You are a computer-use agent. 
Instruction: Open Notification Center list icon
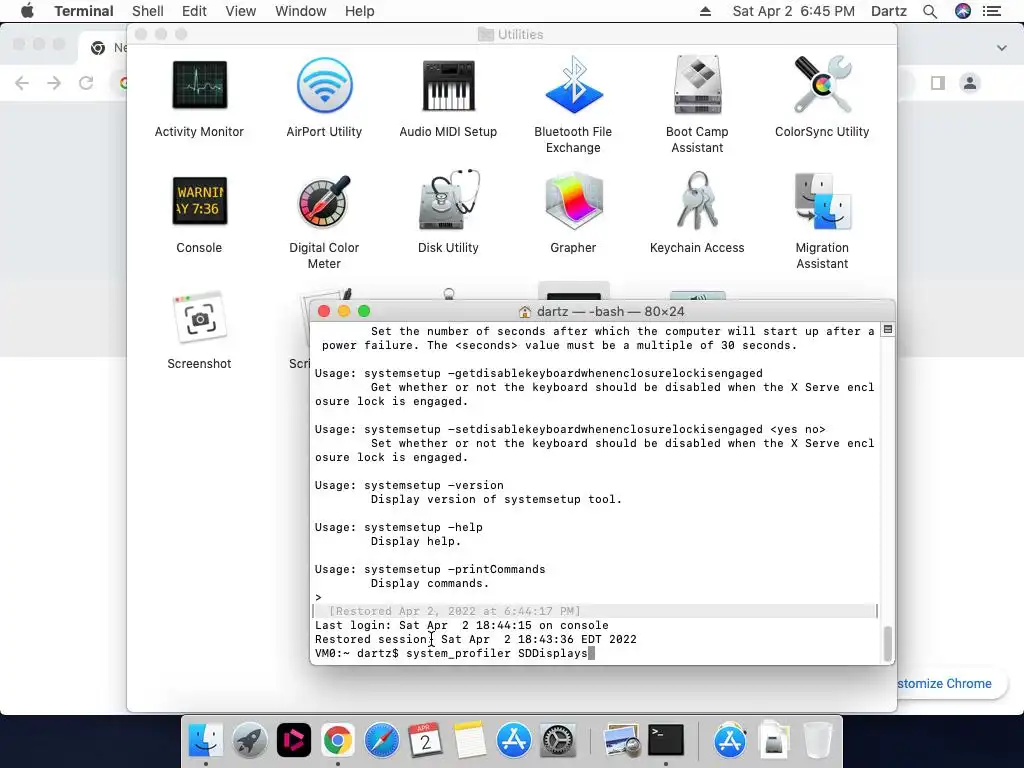coord(992,11)
